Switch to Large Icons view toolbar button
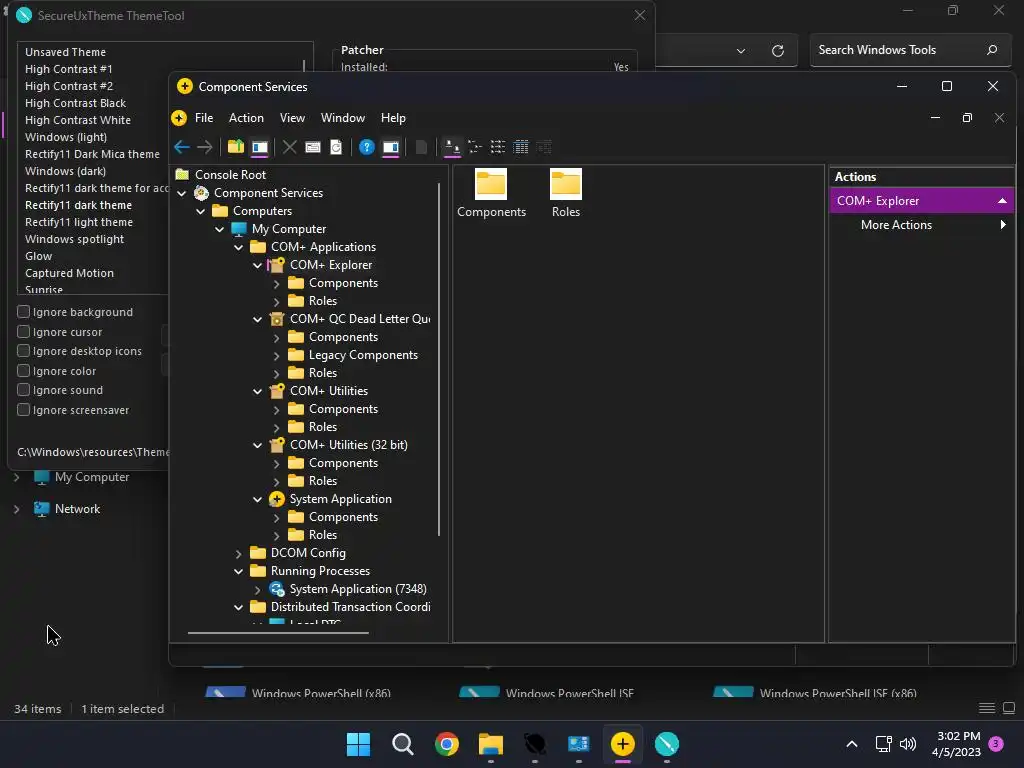 click(x=452, y=147)
